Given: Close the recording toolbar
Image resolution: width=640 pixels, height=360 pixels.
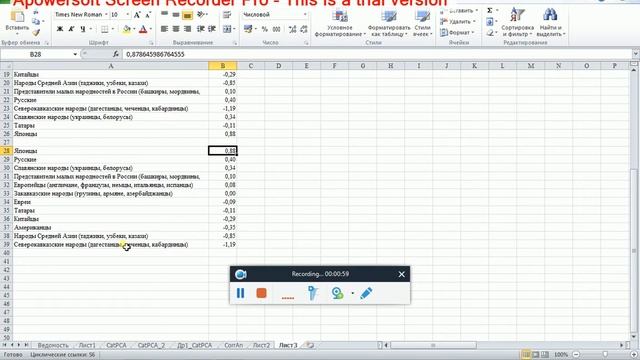Looking at the screenshot, I should 402,274.
